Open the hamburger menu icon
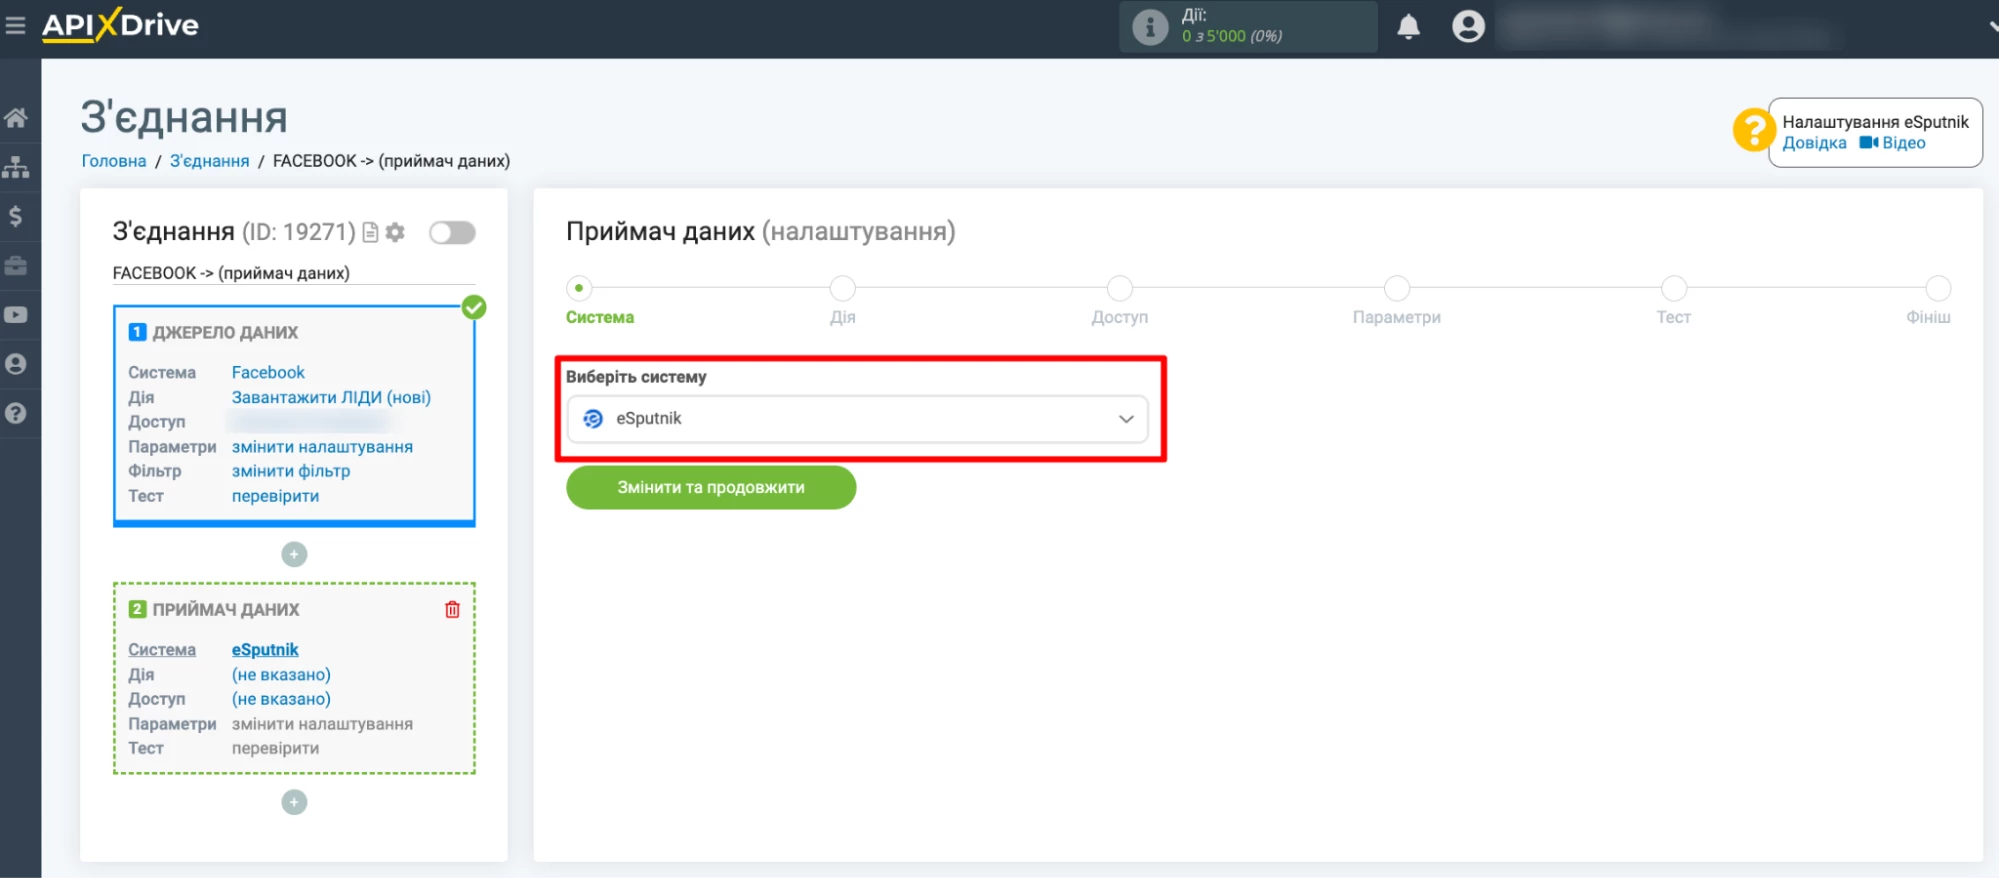The height and width of the screenshot is (879, 1999). [15, 25]
